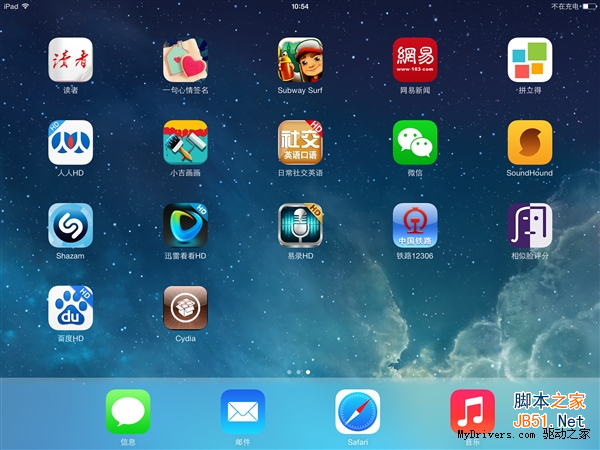
Task: Open 信息 Messages in dock
Action: (128, 412)
